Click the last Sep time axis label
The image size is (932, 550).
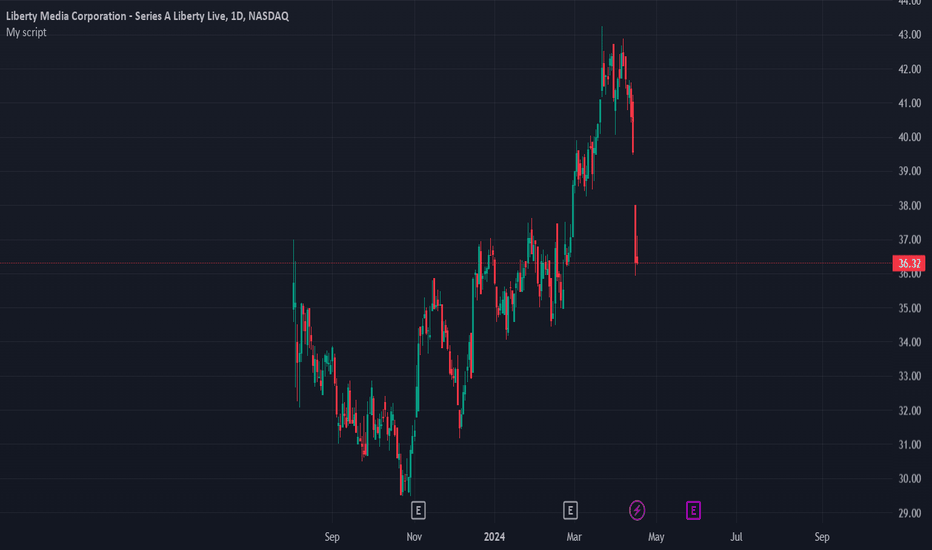point(821,537)
